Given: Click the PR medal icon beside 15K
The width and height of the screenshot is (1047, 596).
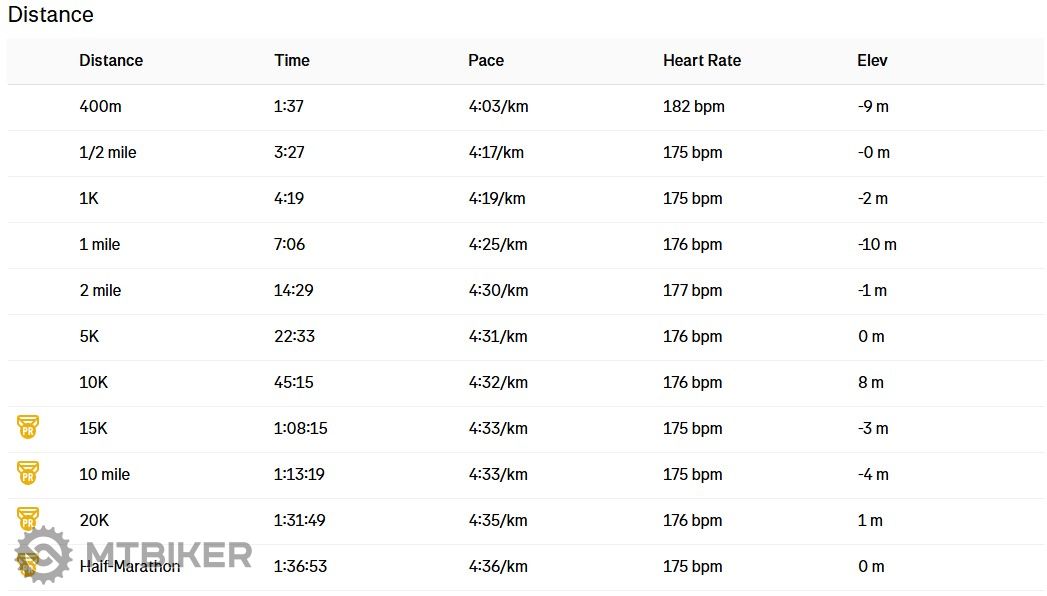Looking at the screenshot, I should click(x=28, y=428).
